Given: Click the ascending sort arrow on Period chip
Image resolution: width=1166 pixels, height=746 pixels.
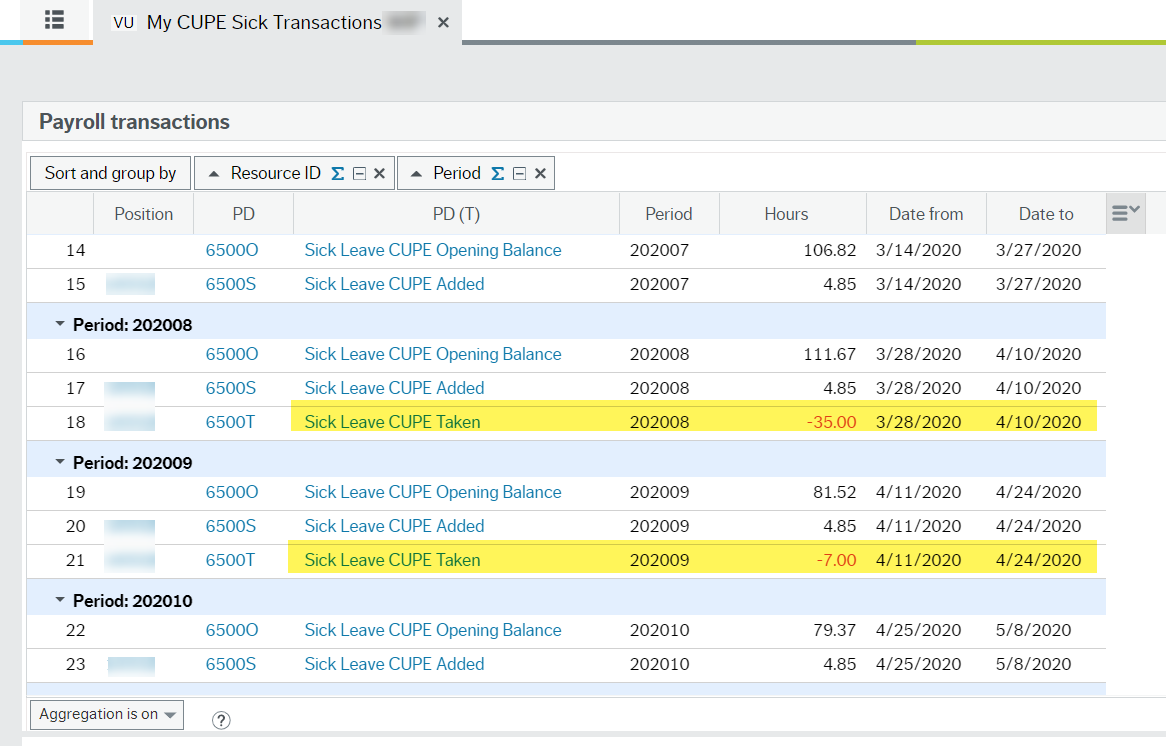Looking at the screenshot, I should pos(417,172).
